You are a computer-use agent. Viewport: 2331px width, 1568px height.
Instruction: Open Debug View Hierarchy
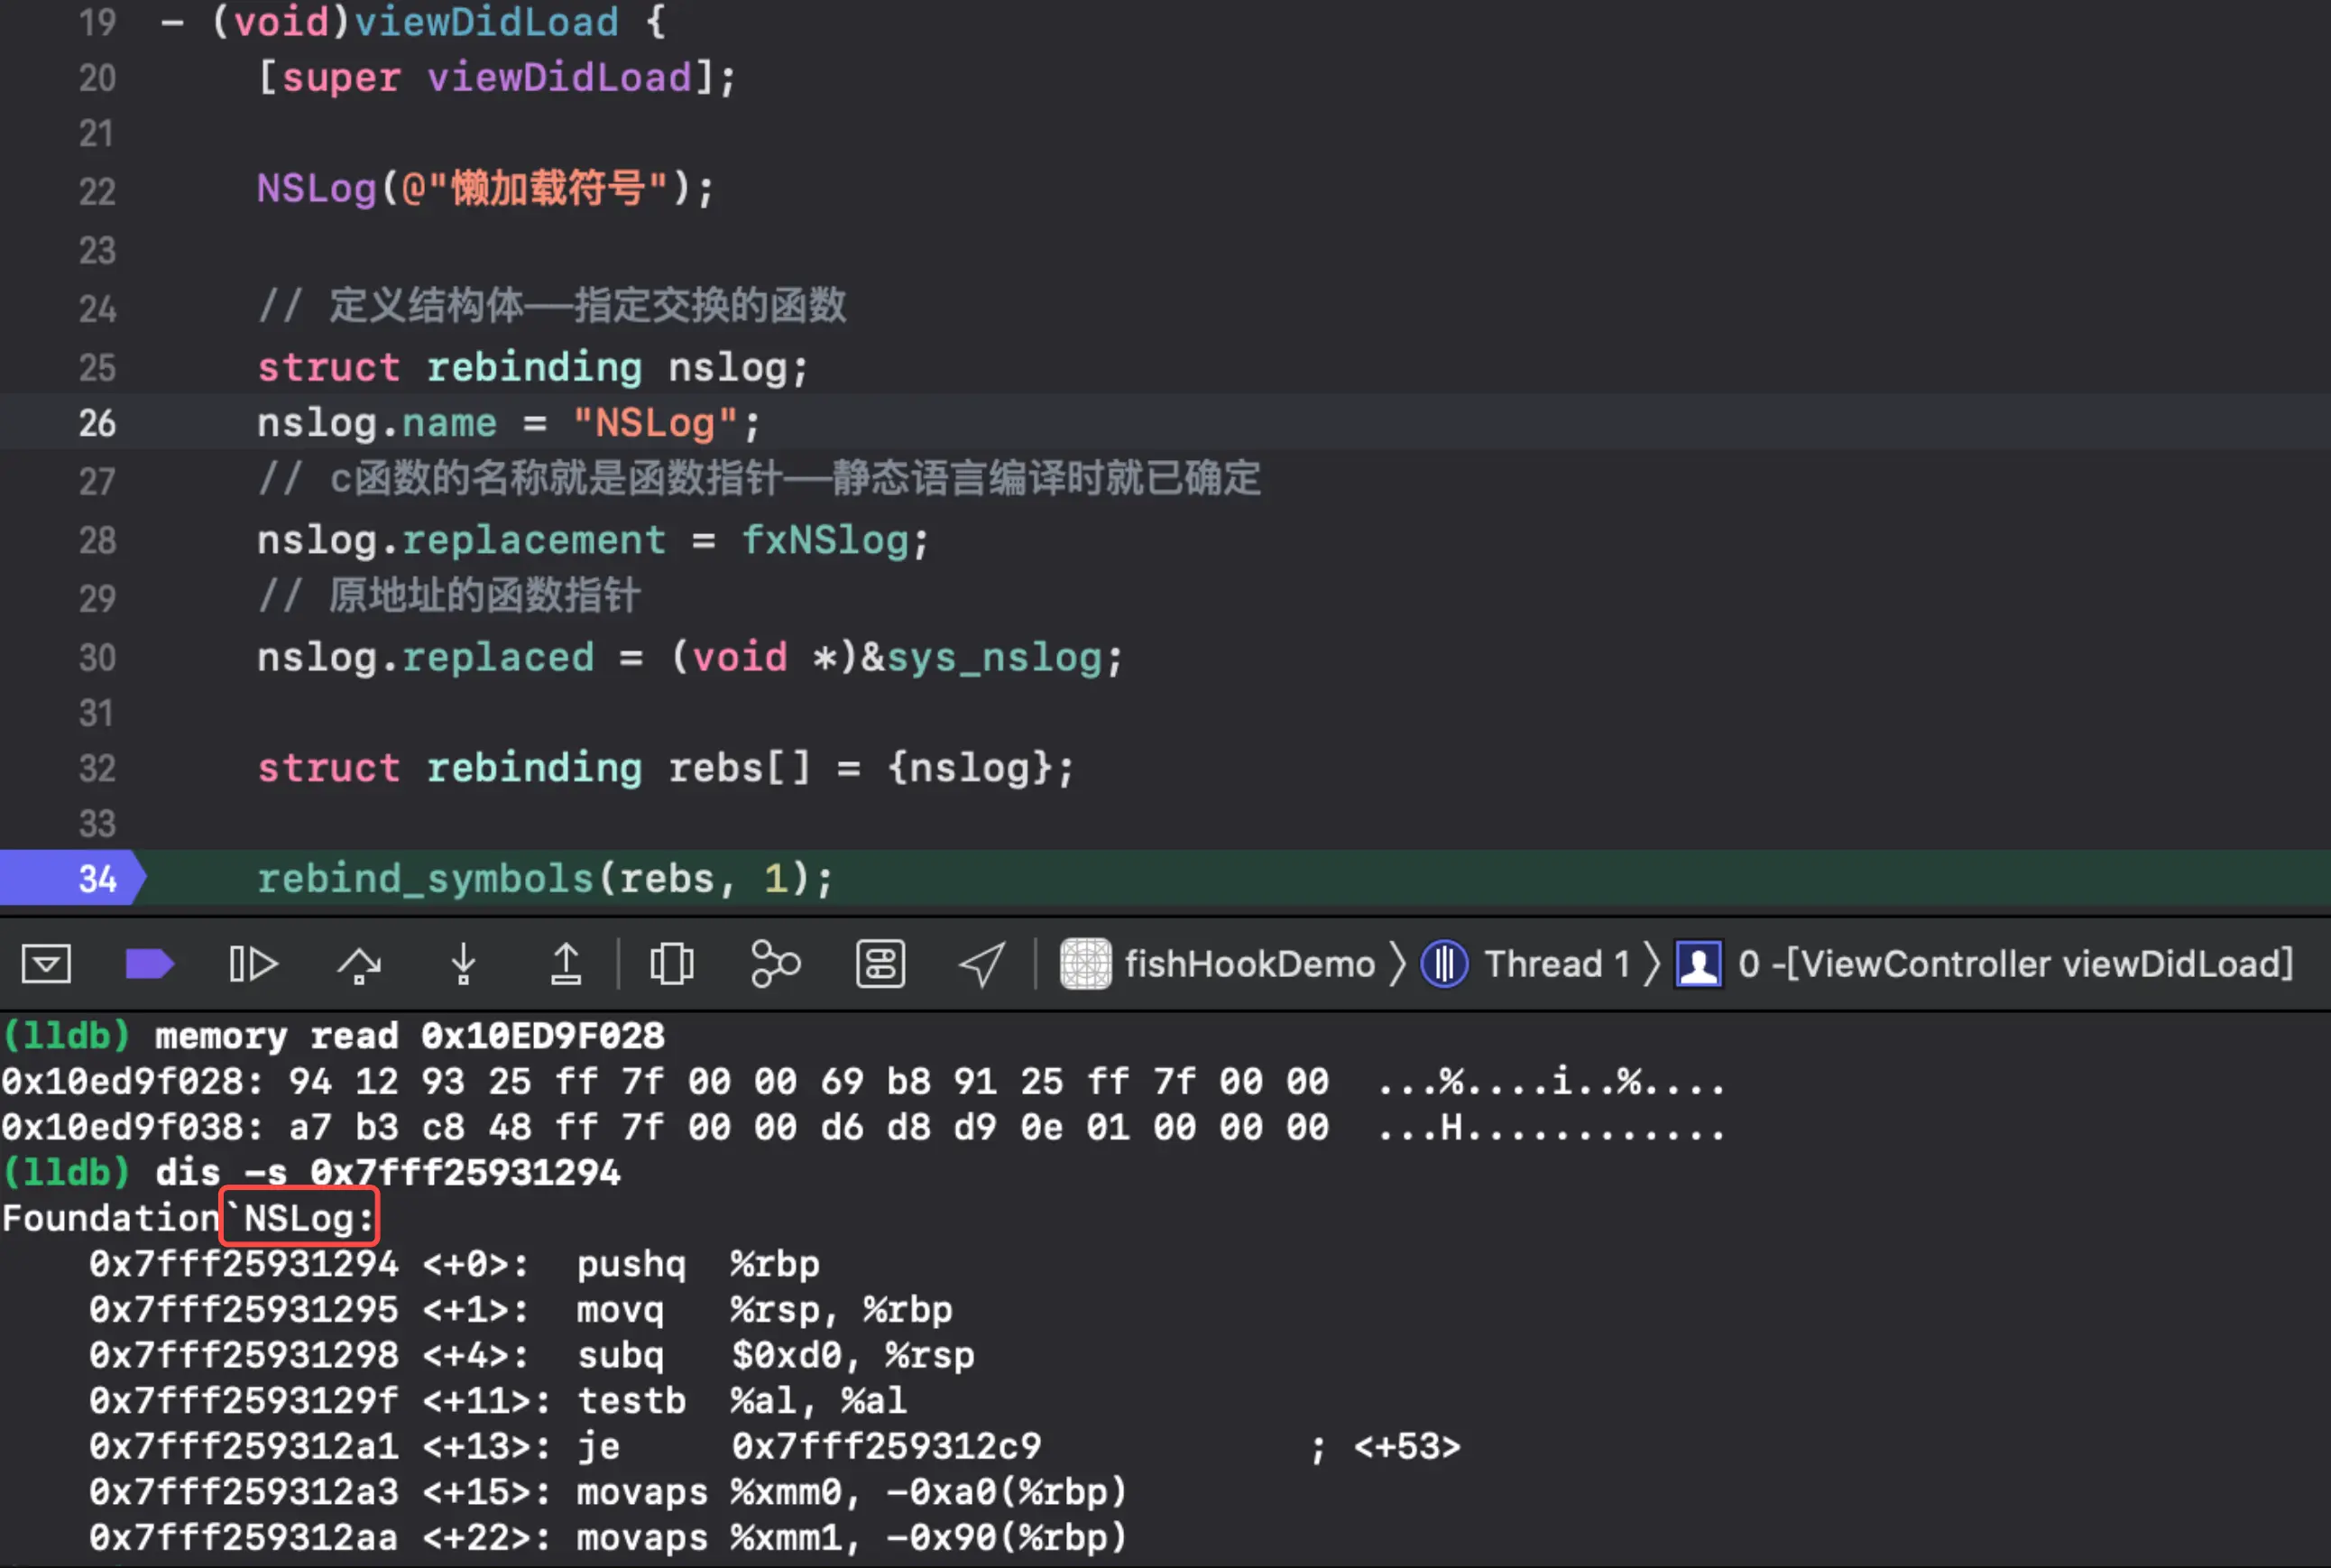click(x=671, y=964)
